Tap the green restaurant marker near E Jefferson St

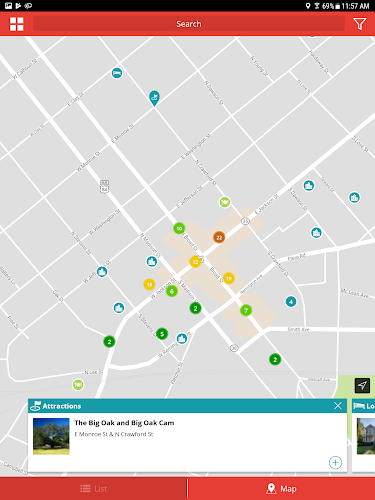[x=225, y=202]
